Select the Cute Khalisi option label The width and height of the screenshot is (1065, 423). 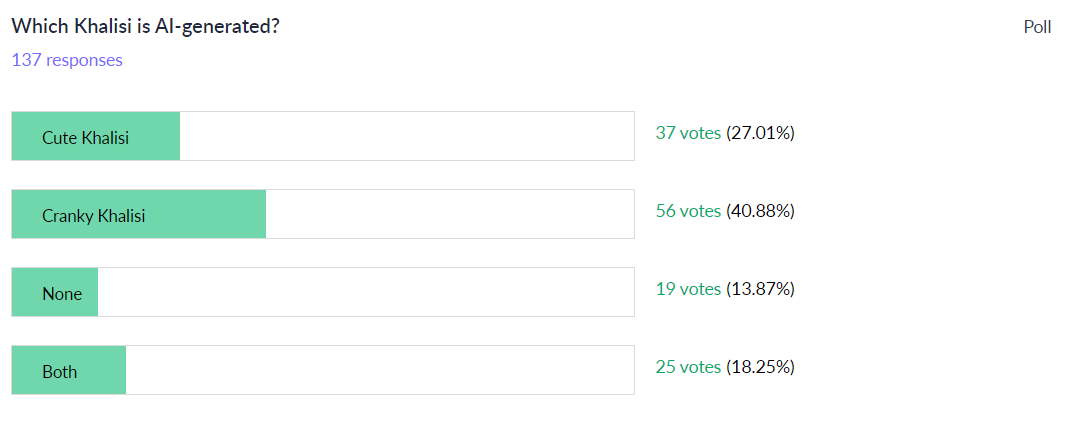(85, 137)
